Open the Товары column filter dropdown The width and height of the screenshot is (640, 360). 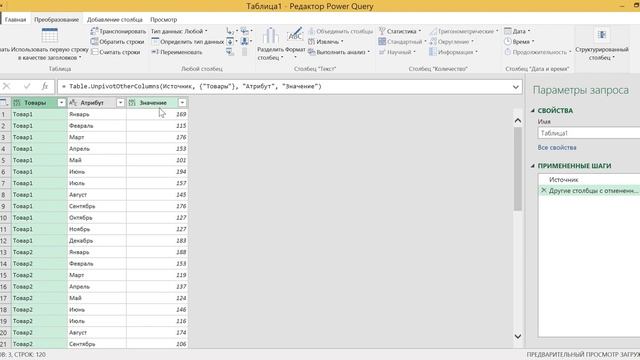pyautogui.click(x=61, y=103)
